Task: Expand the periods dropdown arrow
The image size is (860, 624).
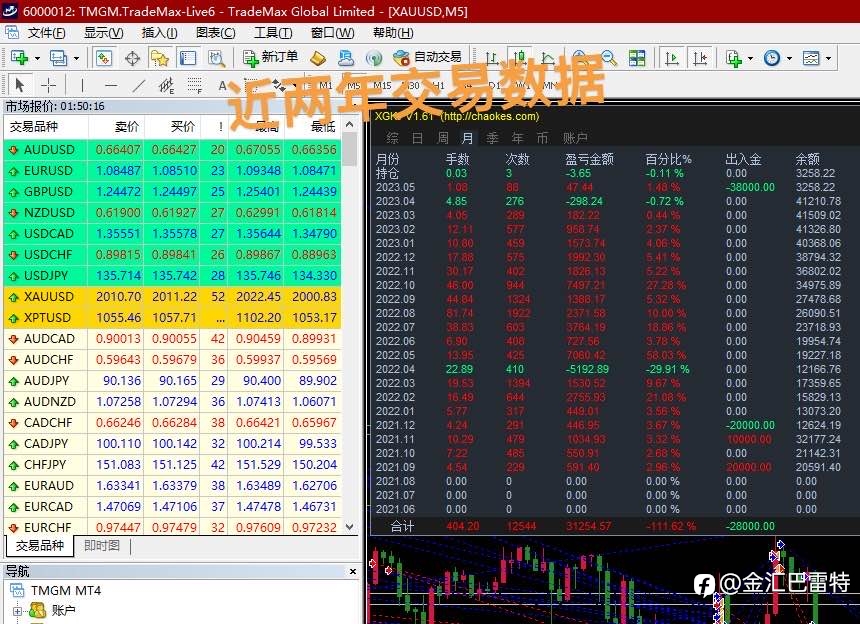Action: [789, 58]
